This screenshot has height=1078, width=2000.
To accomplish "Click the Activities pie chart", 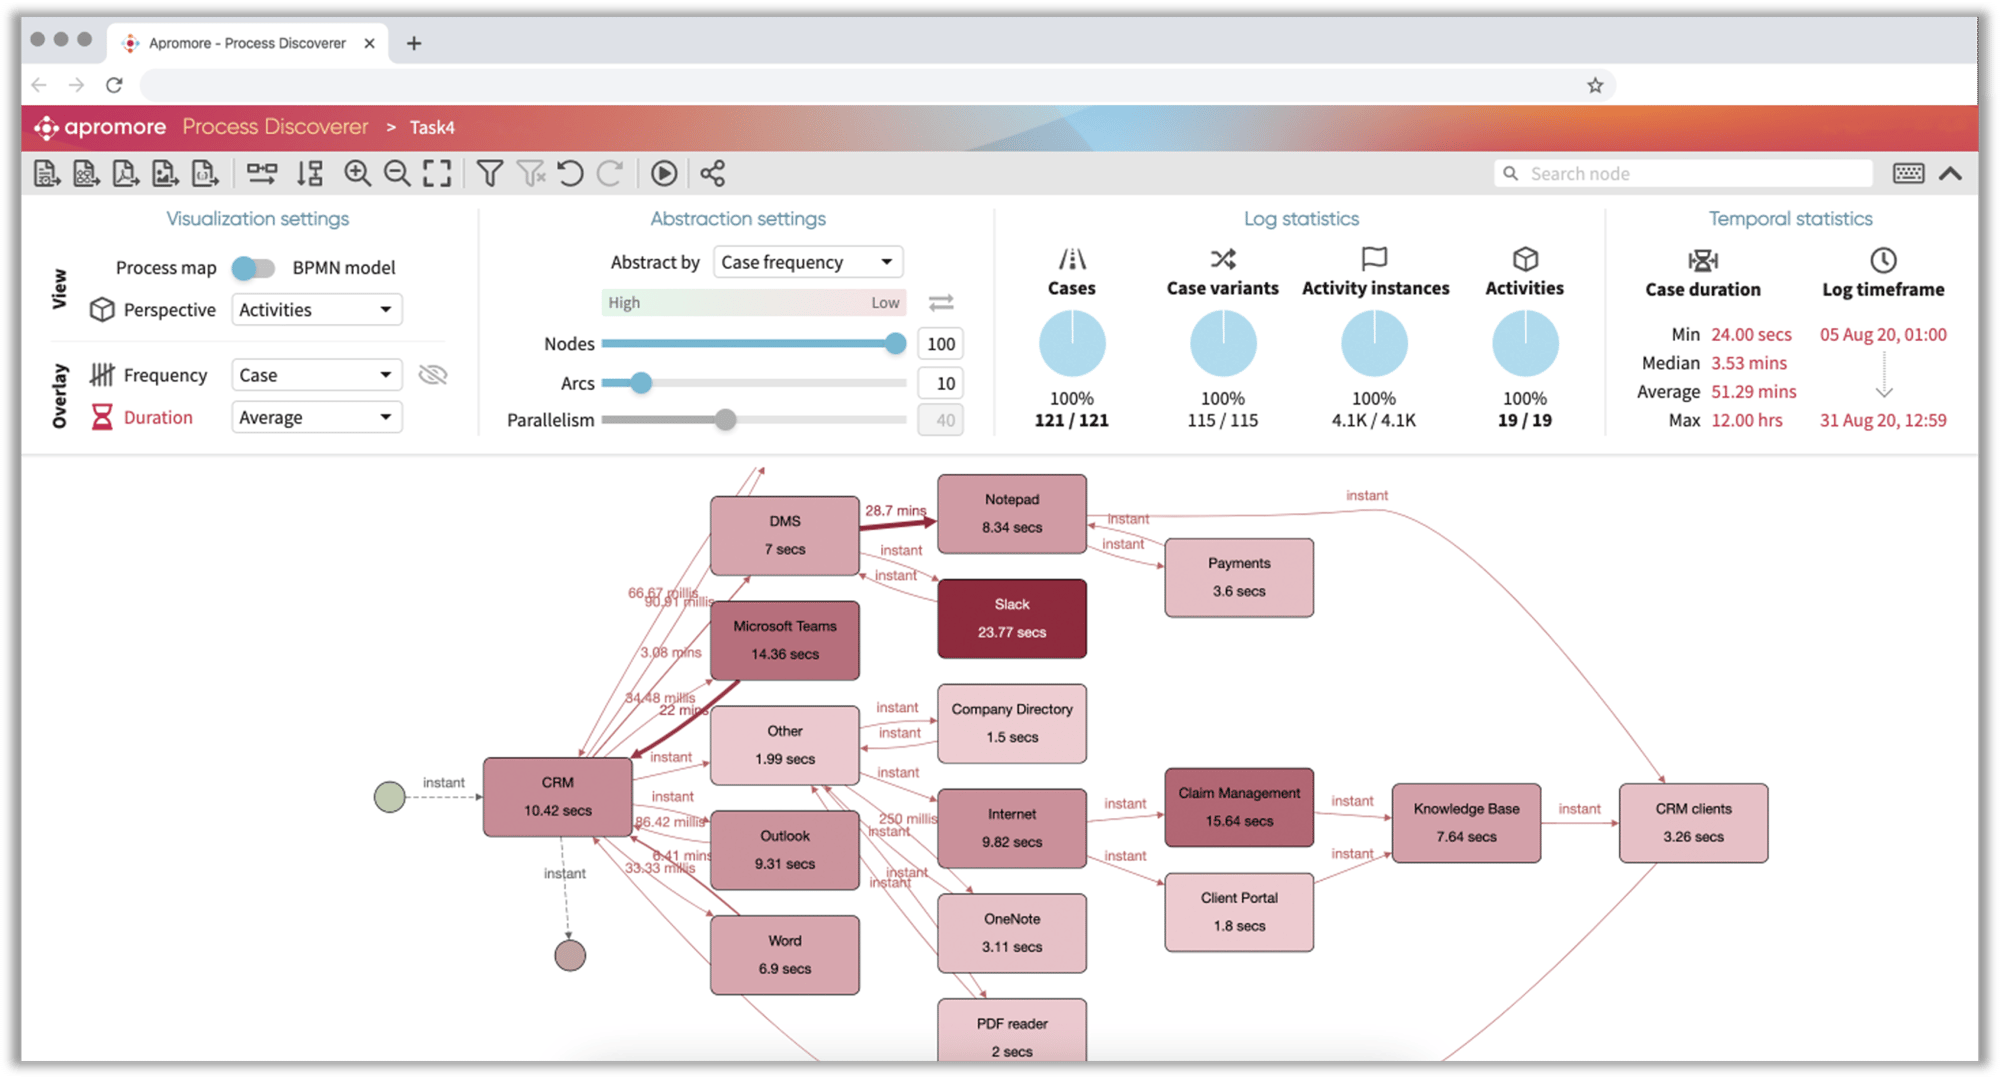I will pos(1525,343).
